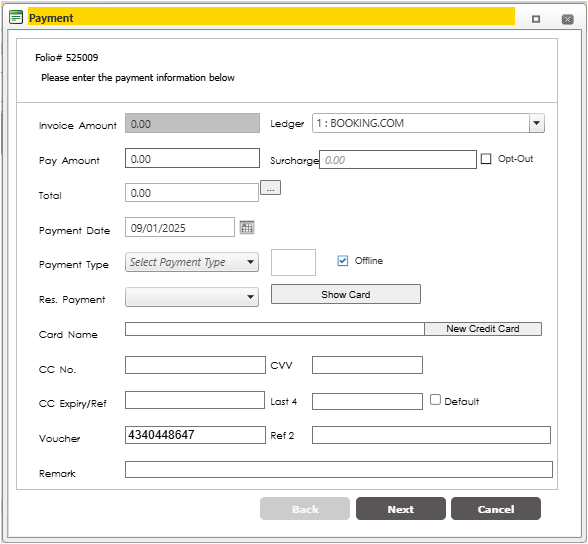The width and height of the screenshot is (588, 544).
Task: Select the Remark text field
Action: tap(339, 469)
